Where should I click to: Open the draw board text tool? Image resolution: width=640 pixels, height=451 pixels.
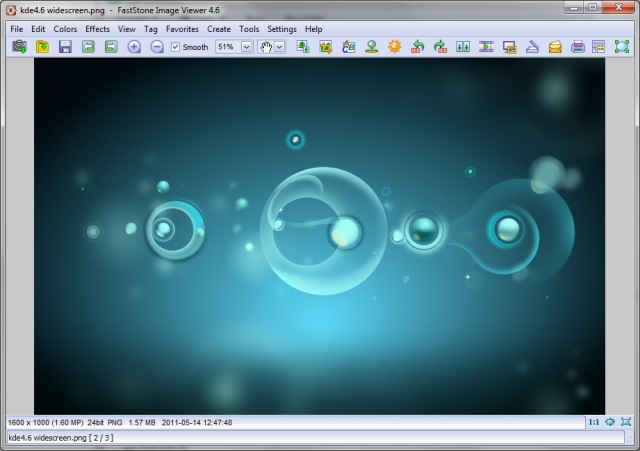pyautogui.click(x=349, y=47)
